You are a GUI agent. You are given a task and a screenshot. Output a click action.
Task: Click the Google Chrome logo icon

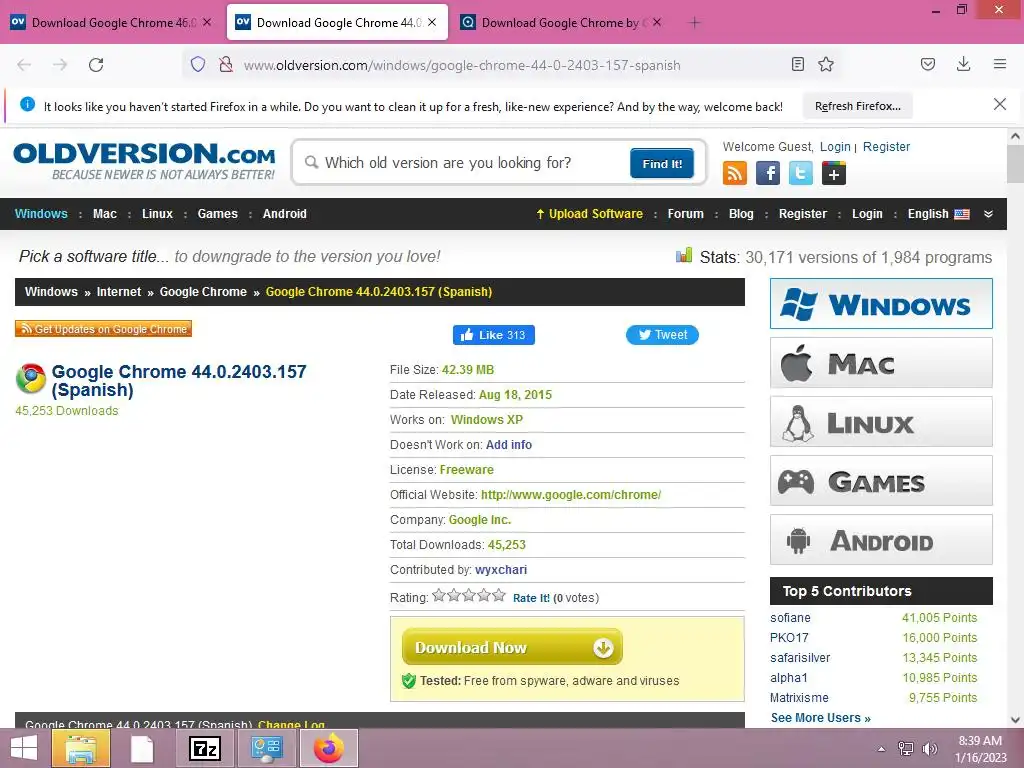tap(31, 378)
